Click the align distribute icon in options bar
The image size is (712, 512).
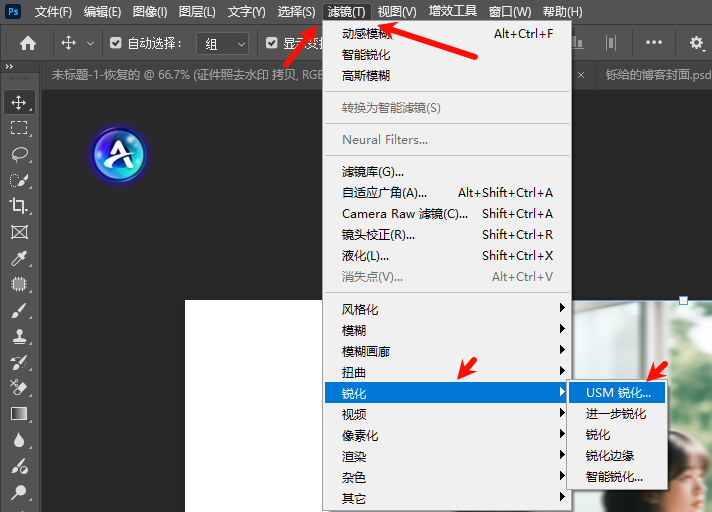pyautogui.click(x=611, y=43)
